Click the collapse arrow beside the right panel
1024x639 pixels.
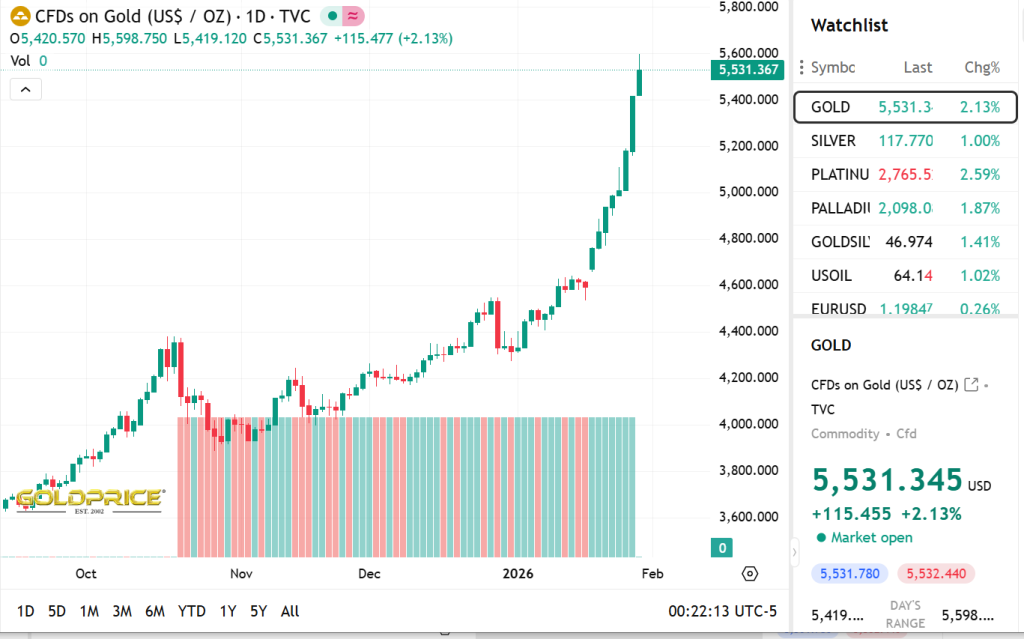(x=793, y=551)
